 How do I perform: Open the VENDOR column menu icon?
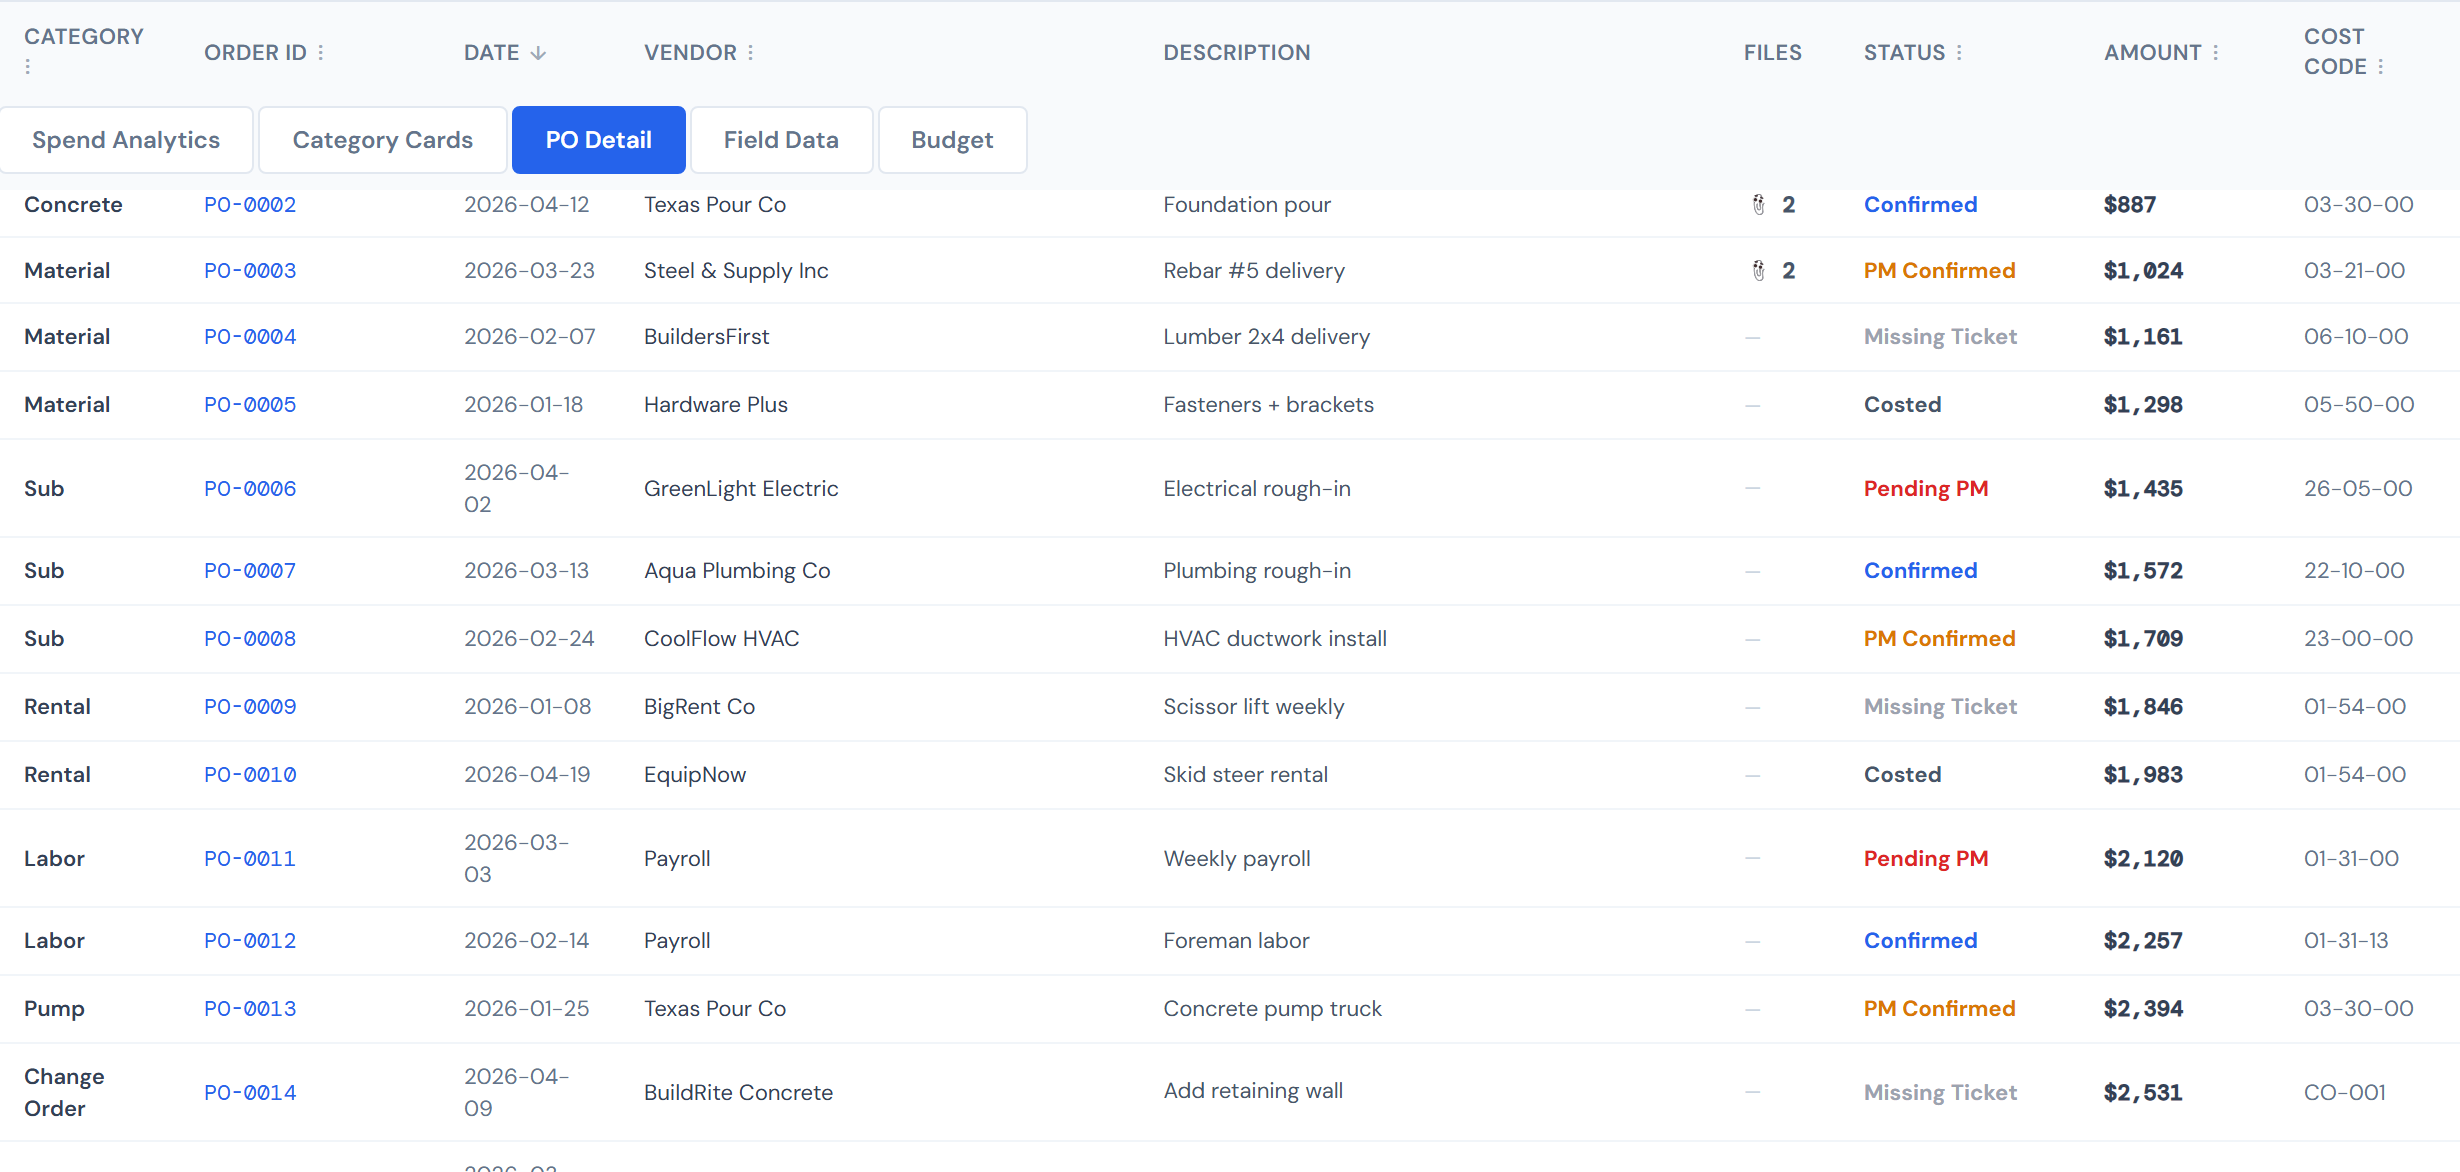750,52
